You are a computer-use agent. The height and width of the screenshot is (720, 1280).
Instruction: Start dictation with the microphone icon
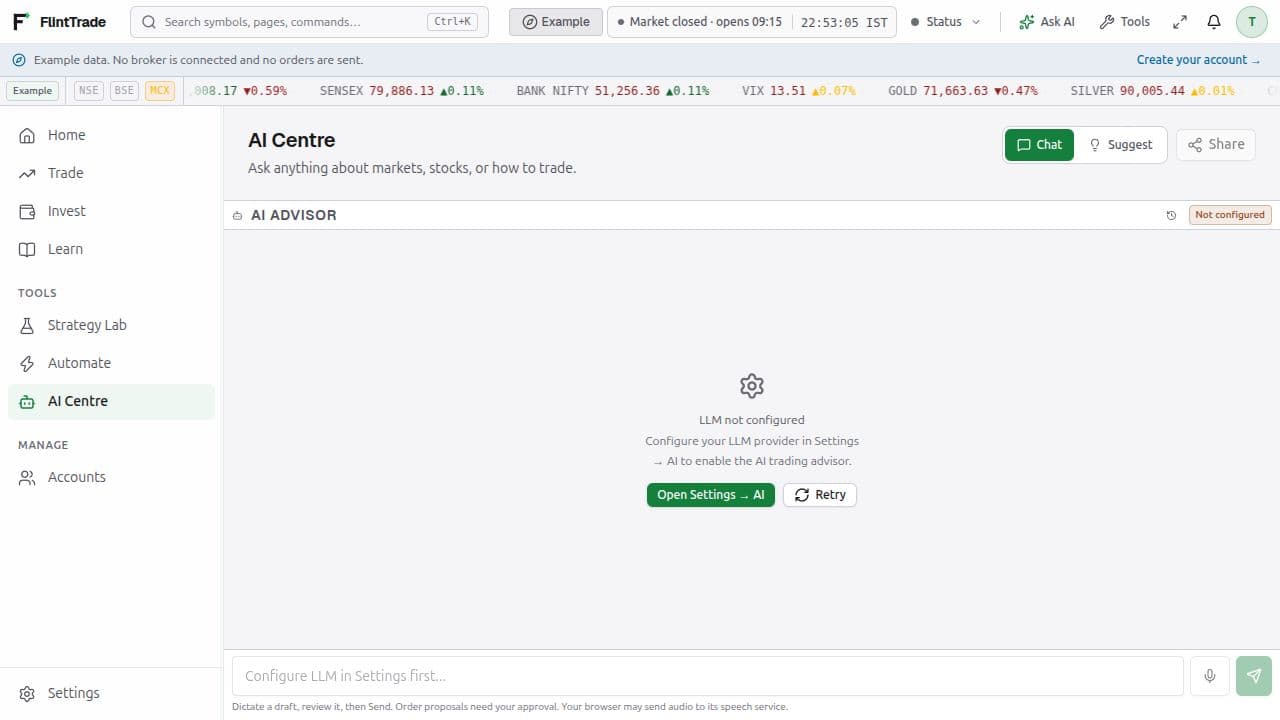pyautogui.click(x=1210, y=676)
